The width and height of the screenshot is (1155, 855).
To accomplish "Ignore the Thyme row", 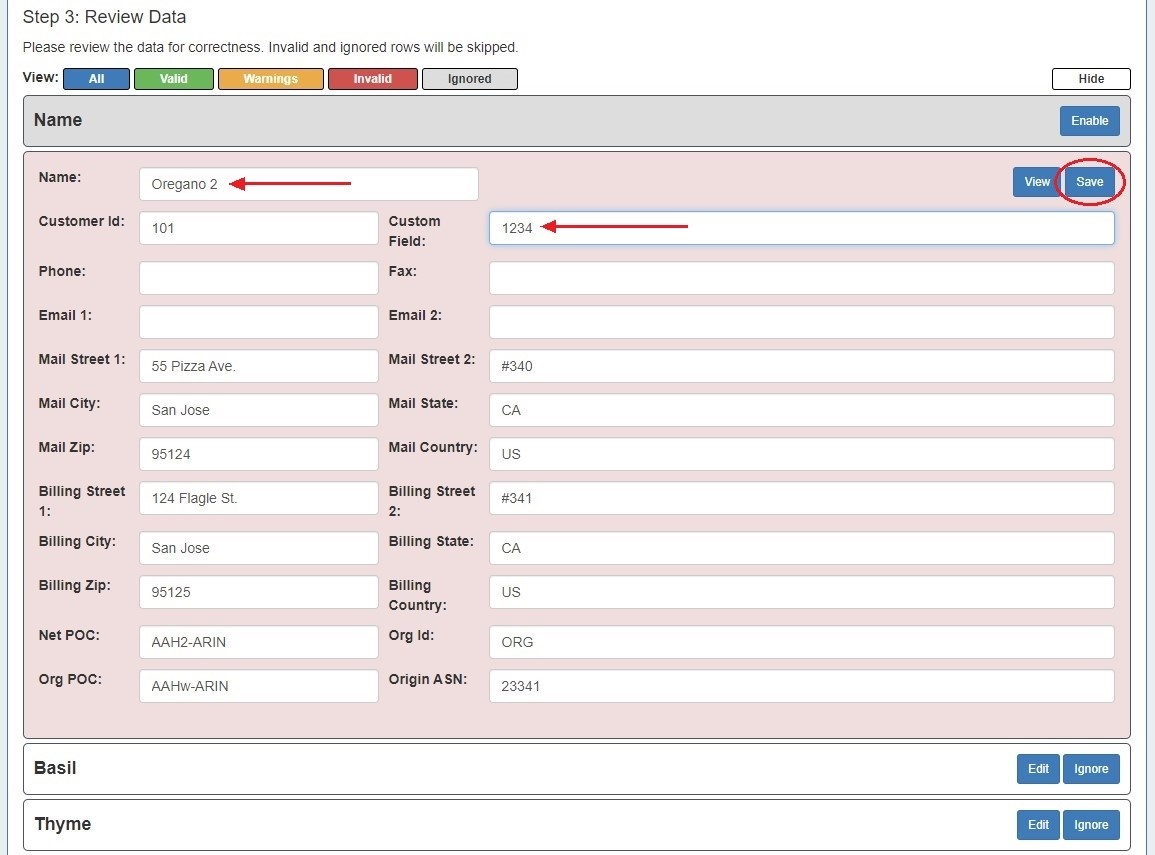I will coord(1091,825).
